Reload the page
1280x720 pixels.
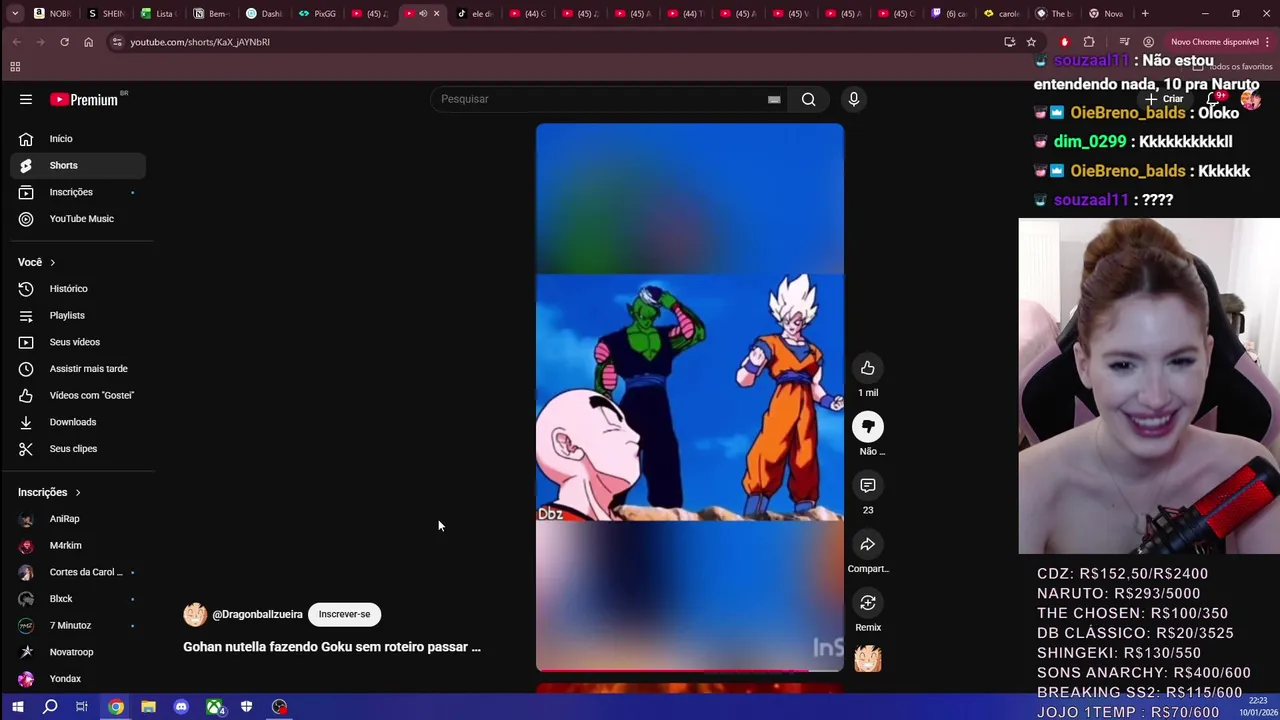click(x=64, y=42)
